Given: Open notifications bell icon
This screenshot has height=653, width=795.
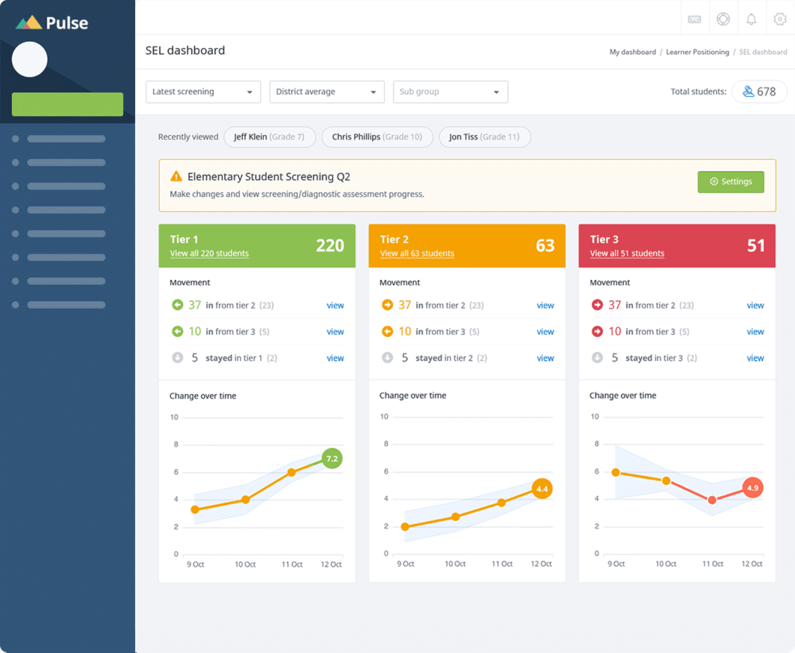Looking at the screenshot, I should click(751, 19).
